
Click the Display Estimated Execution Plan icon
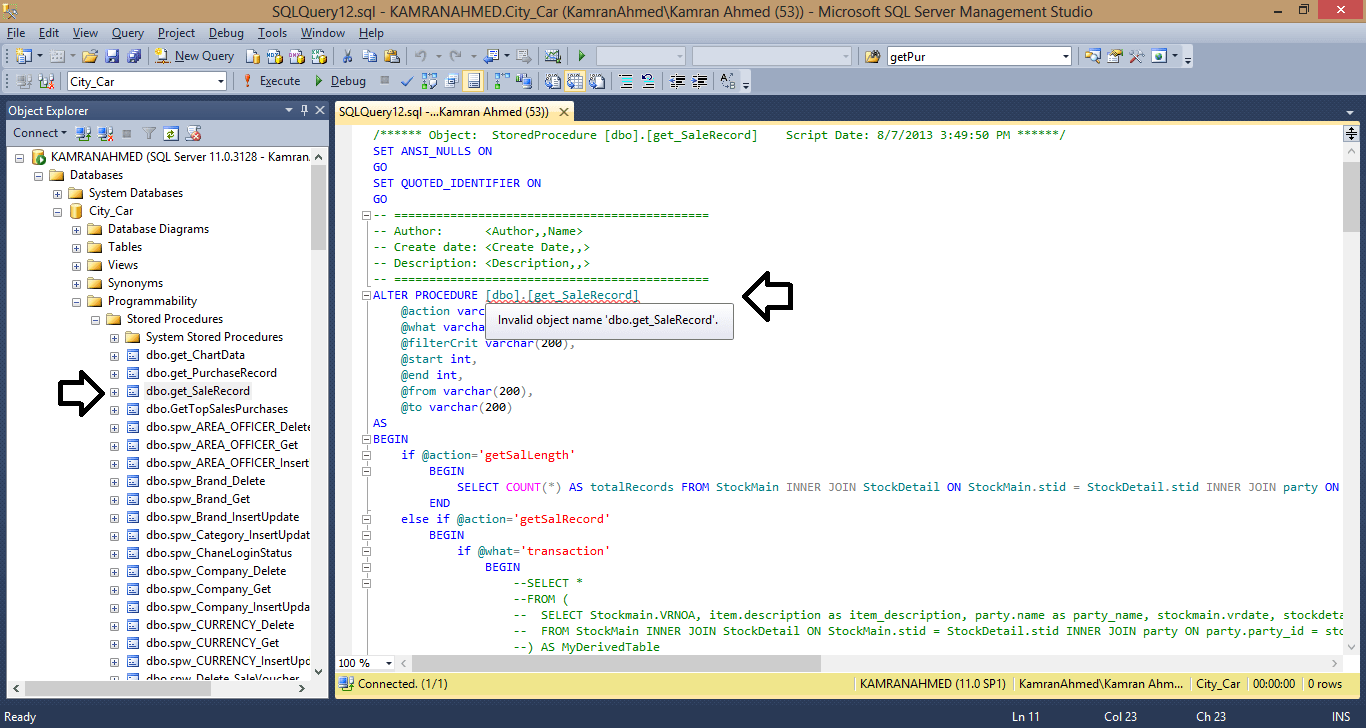[430, 81]
